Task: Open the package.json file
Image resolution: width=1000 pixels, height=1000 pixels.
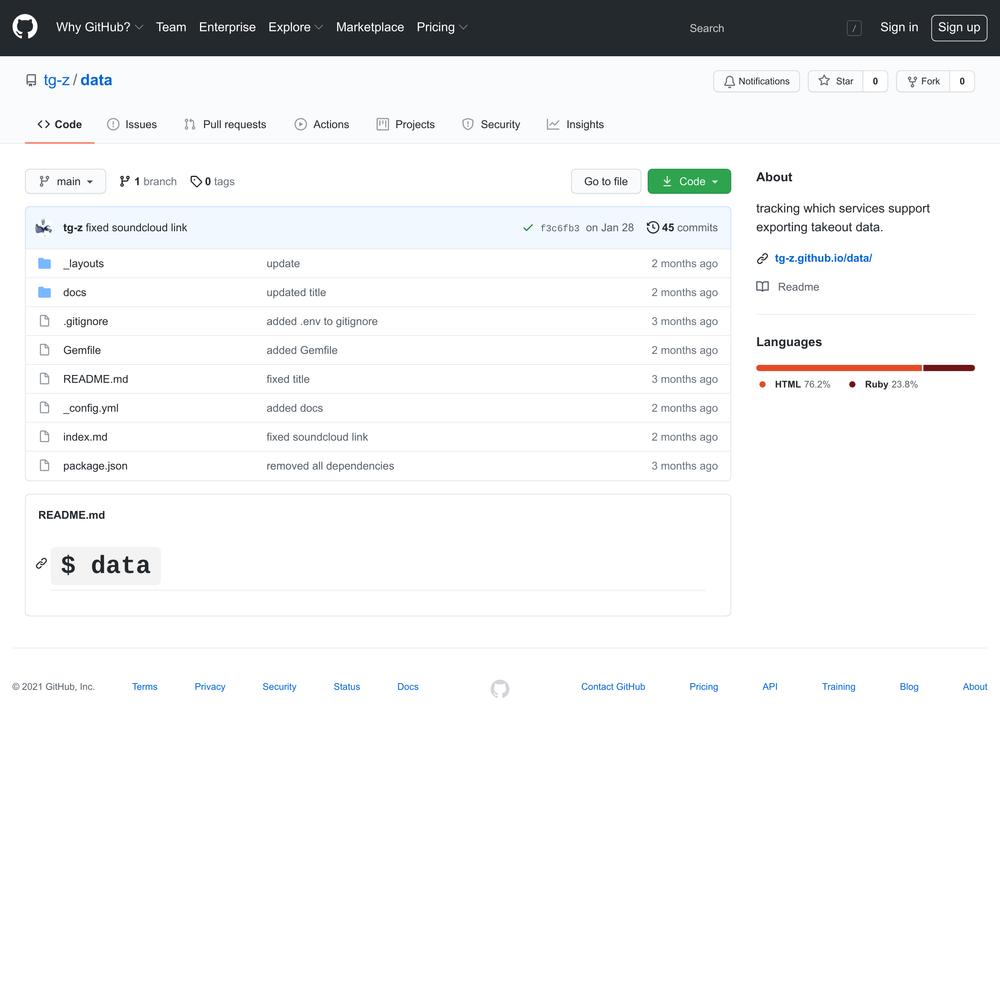Action: pos(95,466)
